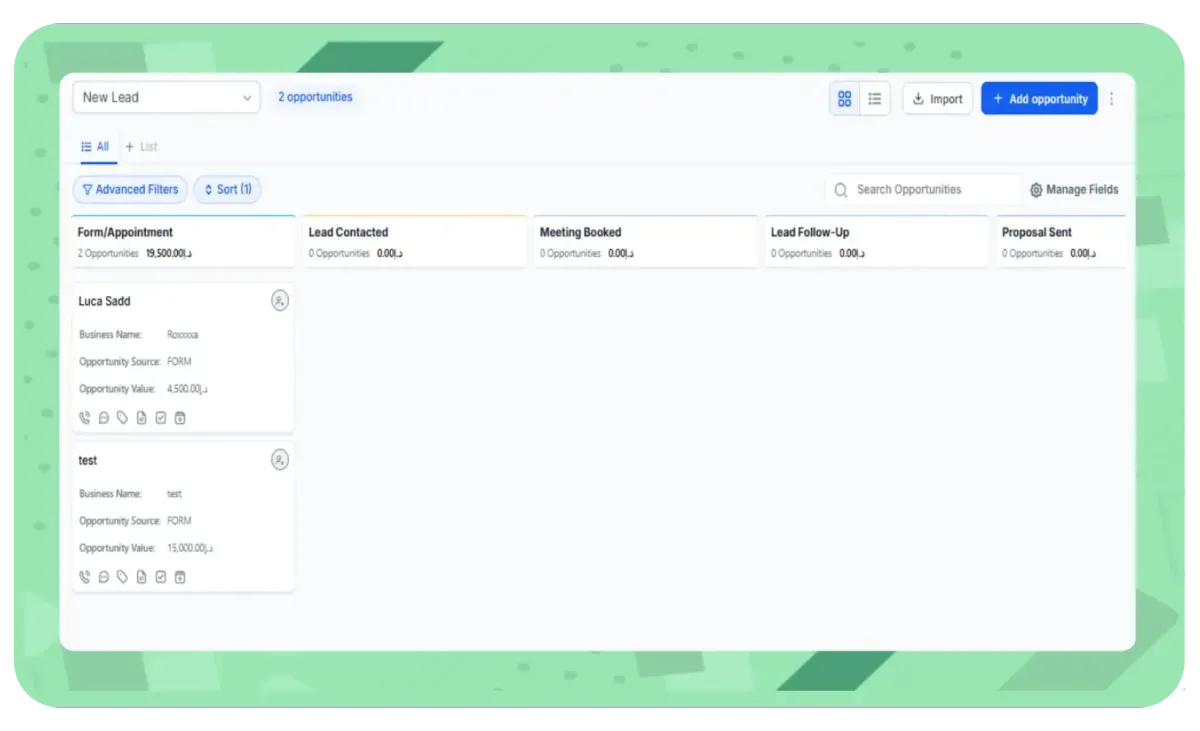Add a new list using + List
This screenshot has width=1200, height=731.
click(x=142, y=146)
